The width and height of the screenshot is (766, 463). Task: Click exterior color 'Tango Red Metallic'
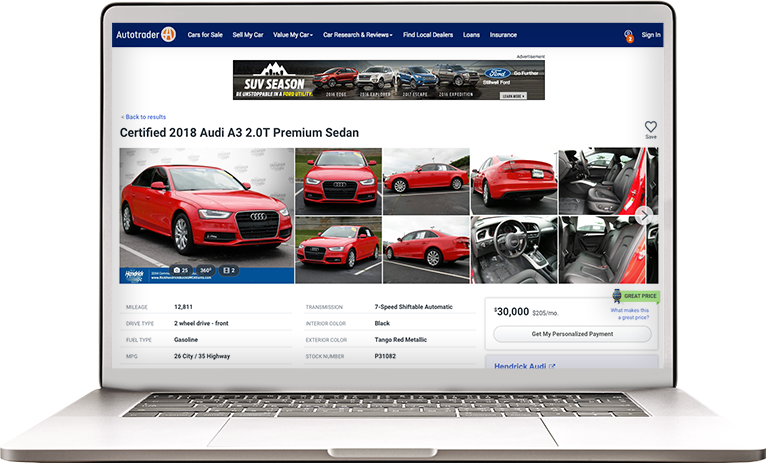[x=401, y=339]
